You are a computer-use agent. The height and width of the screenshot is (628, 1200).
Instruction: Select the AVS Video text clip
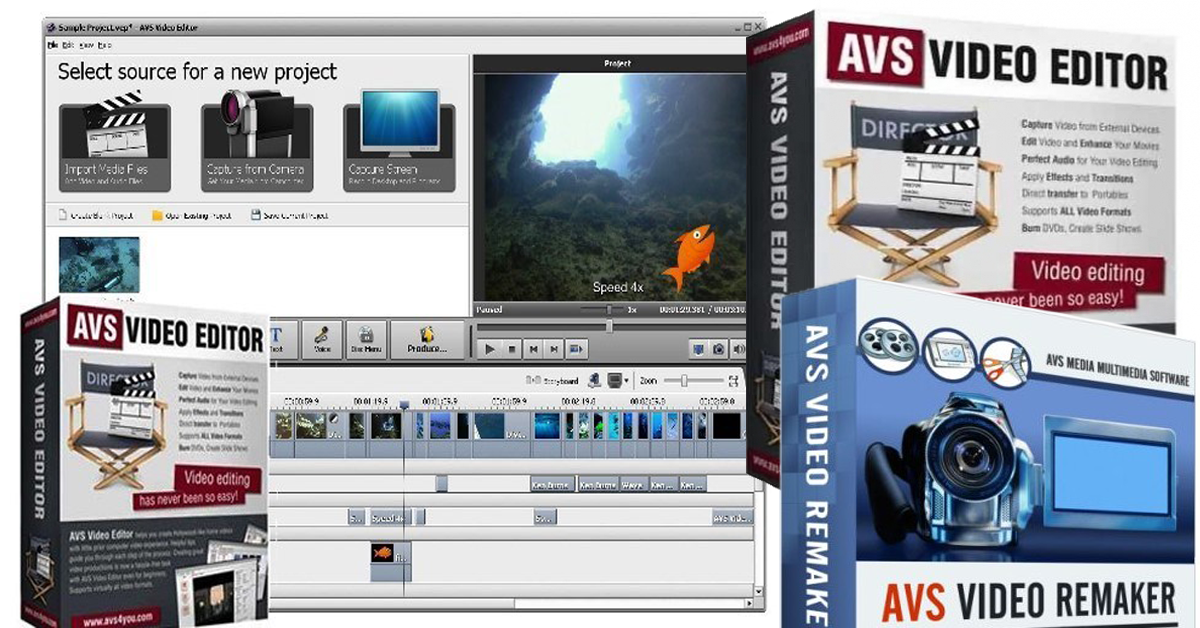pos(732,518)
